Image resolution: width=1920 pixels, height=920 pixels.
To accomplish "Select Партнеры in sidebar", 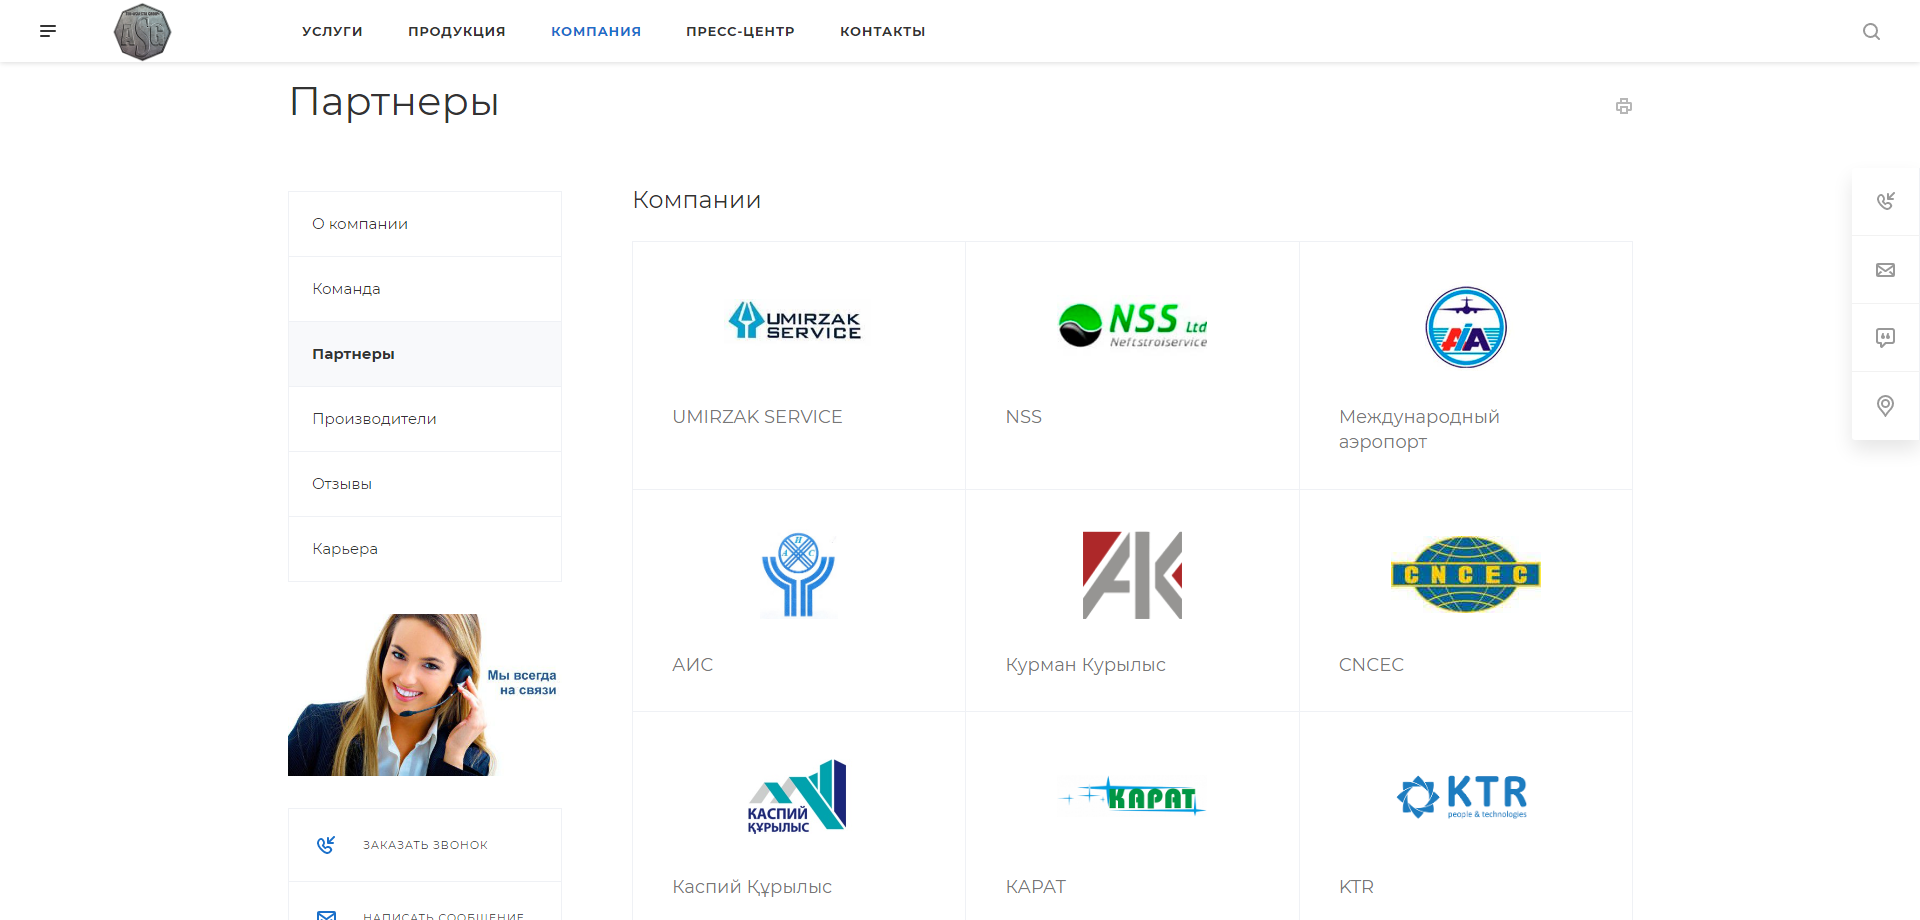I will click(x=425, y=354).
